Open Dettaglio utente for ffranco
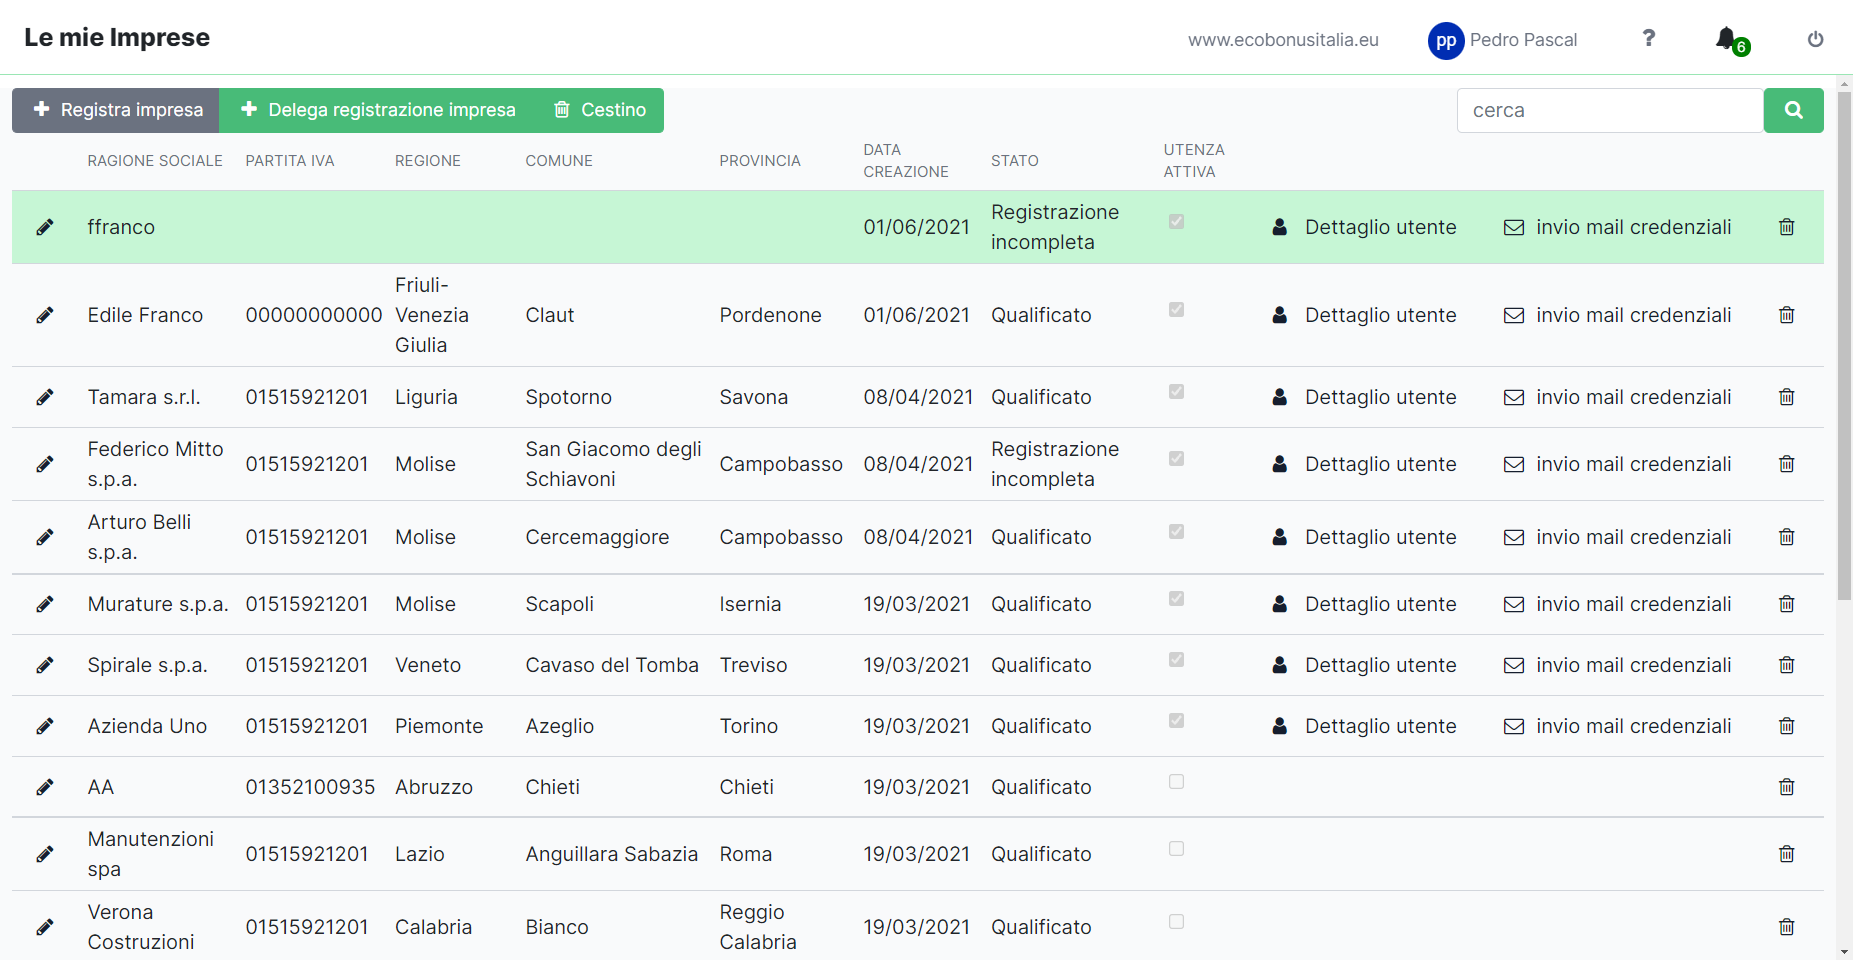The image size is (1853, 960). [1364, 227]
